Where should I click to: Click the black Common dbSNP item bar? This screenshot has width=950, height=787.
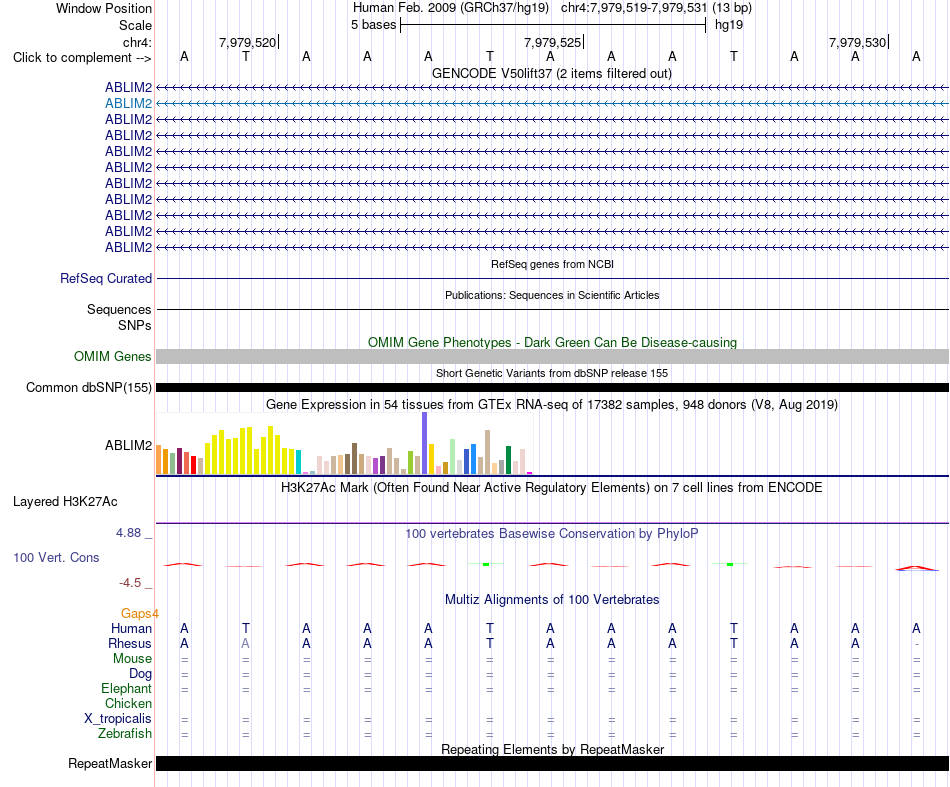(552, 387)
